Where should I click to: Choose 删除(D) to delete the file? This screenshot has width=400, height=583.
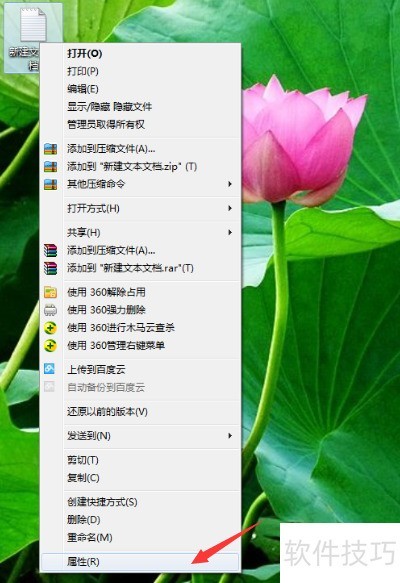pos(140,519)
